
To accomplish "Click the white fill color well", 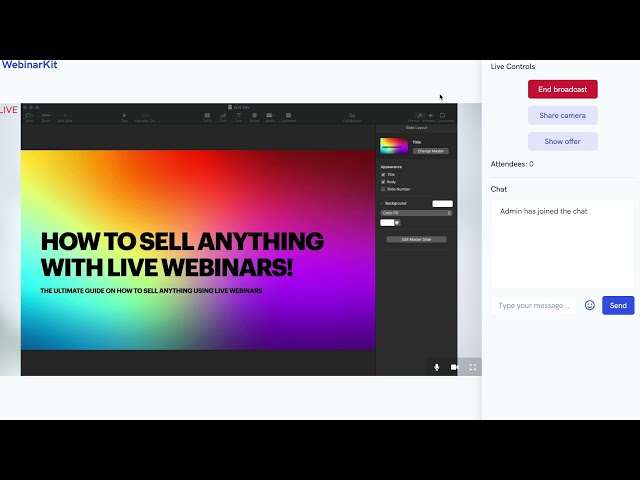I will (x=387, y=223).
